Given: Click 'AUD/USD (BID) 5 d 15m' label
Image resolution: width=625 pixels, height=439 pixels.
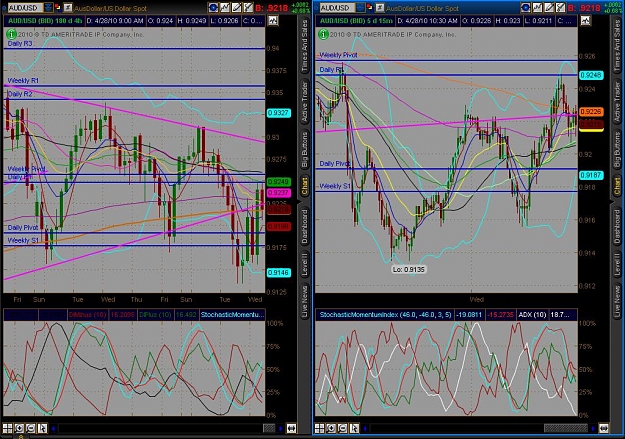Looking at the screenshot, I should coord(356,20).
